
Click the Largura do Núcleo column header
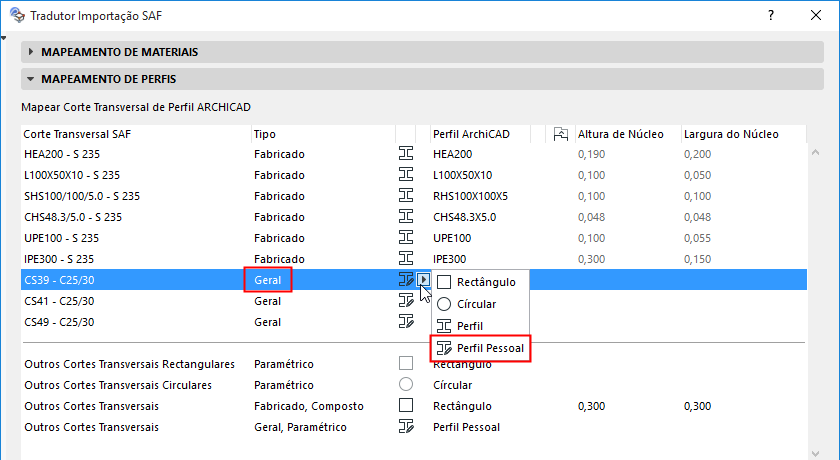(x=744, y=134)
